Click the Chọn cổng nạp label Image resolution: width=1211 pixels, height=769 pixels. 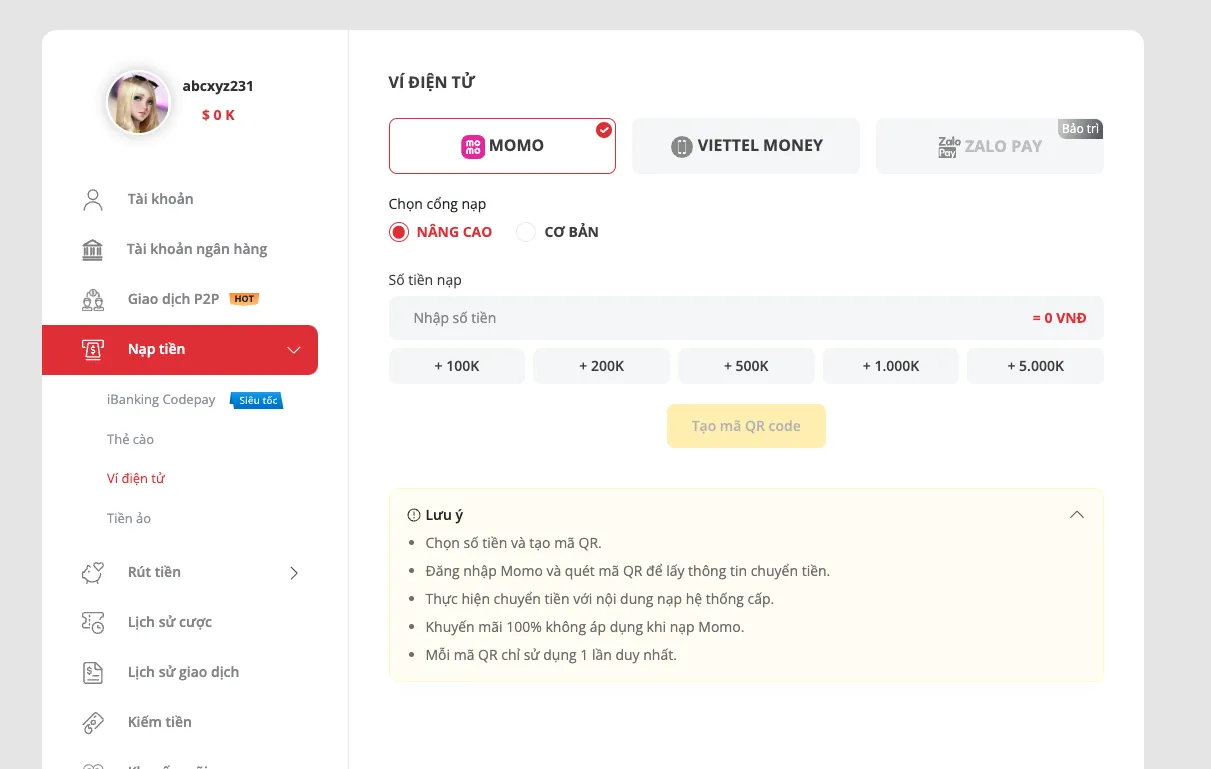coord(437,204)
